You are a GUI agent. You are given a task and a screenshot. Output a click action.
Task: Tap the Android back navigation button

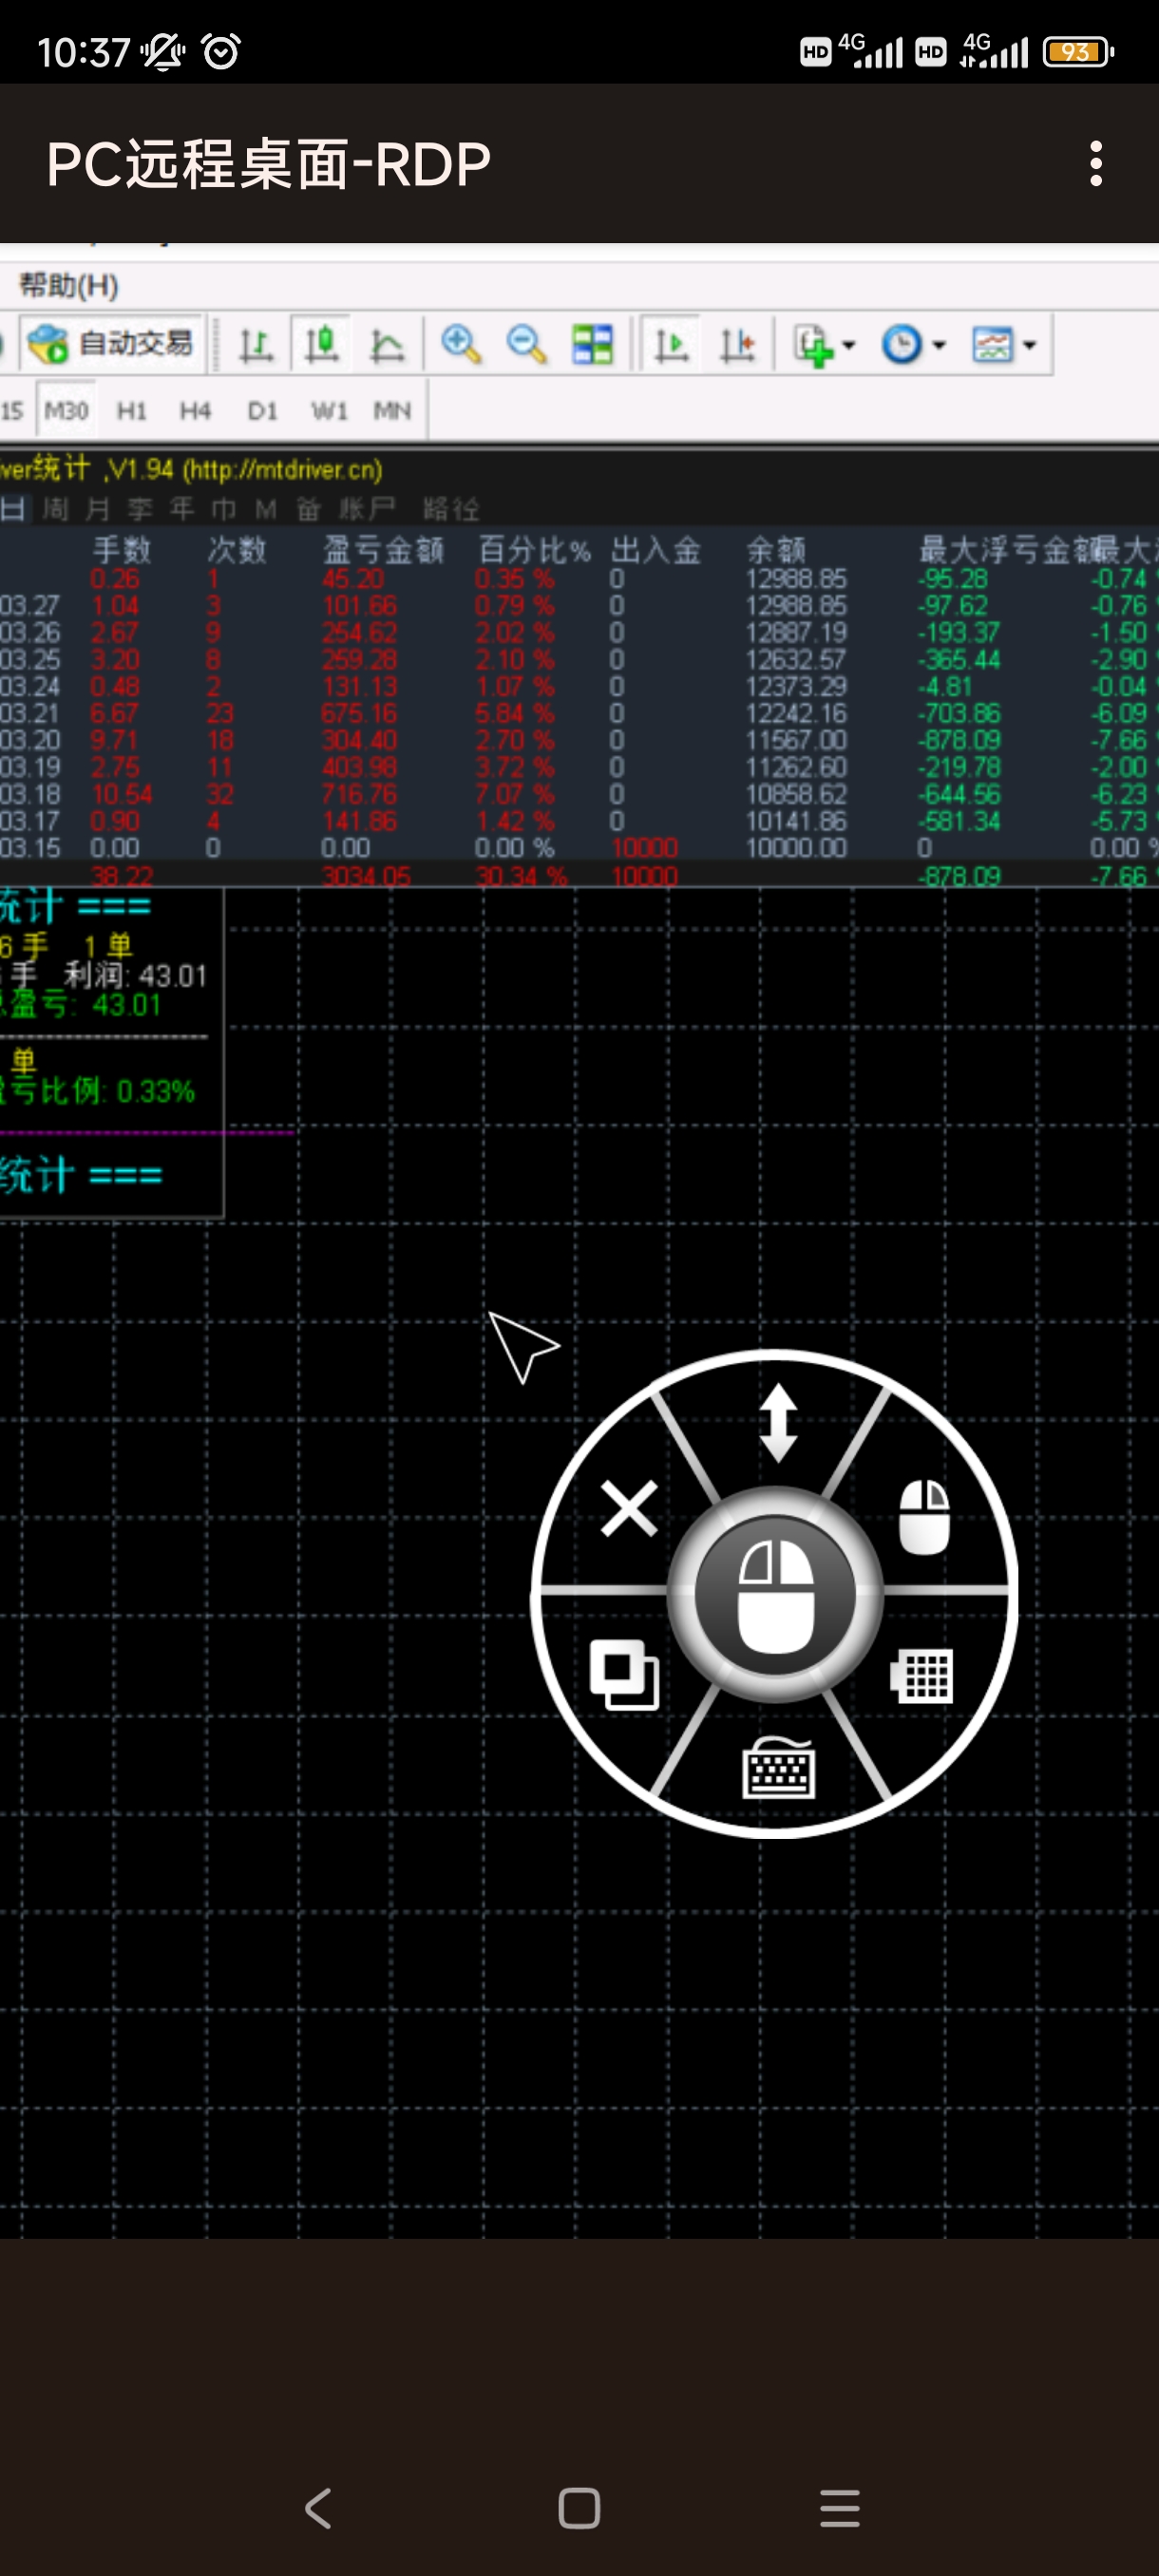click(x=318, y=2509)
